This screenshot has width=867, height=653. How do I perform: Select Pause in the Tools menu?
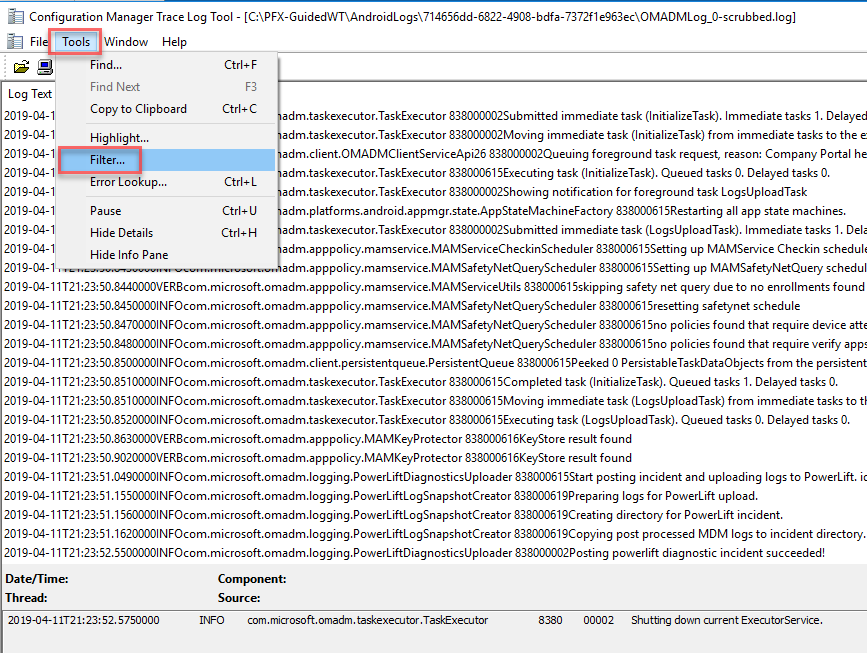click(166, 211)
